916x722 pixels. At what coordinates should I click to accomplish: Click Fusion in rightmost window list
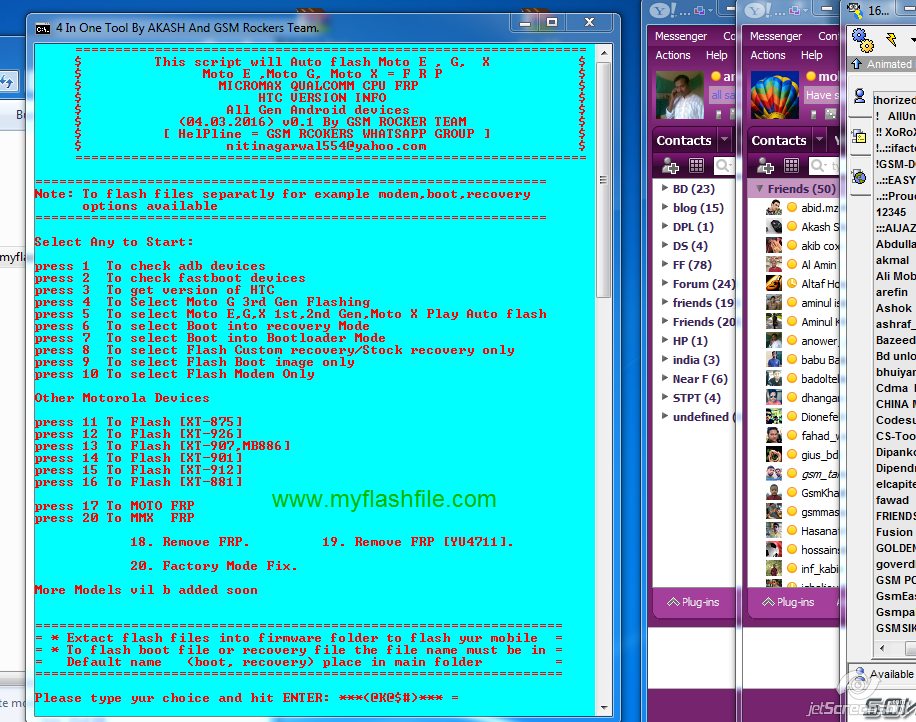894,532
